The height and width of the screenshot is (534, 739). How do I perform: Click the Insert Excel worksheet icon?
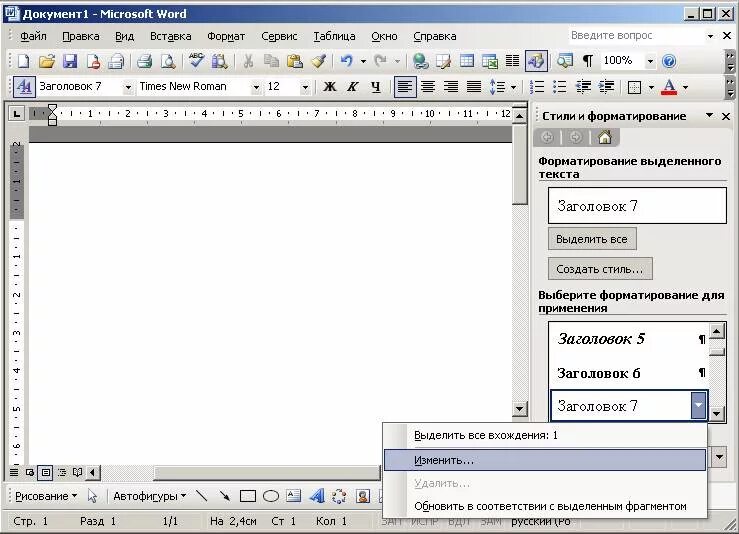pos(490,61)
